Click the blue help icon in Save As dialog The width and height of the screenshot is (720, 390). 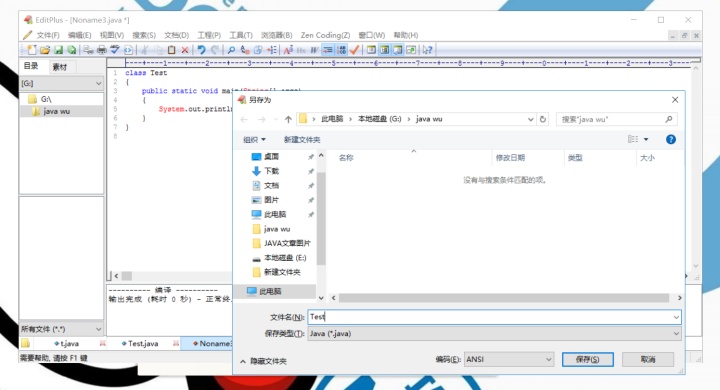click(670, 139)
